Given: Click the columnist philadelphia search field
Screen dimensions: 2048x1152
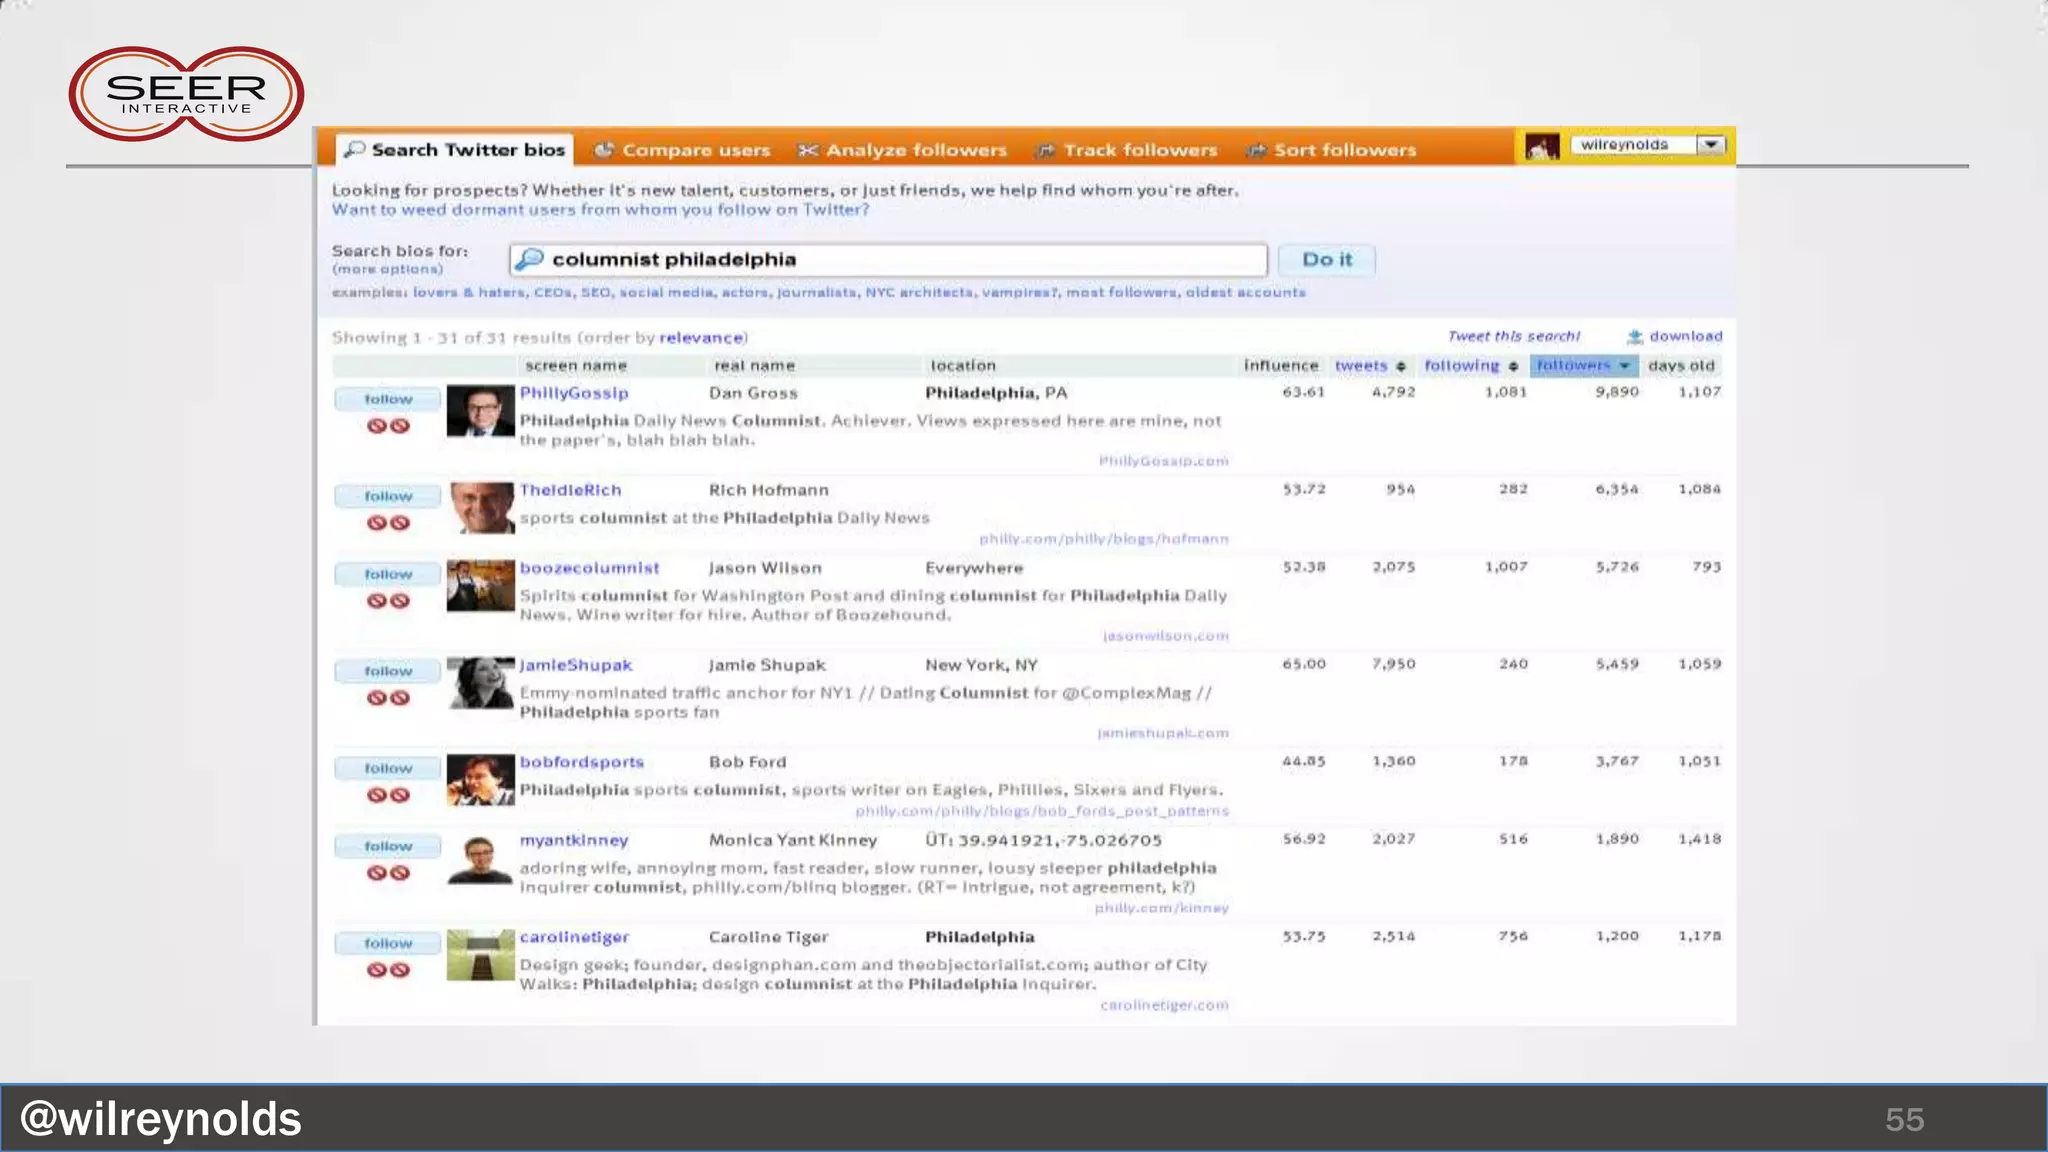Looking at the screenshot, I should pos(900,260).
